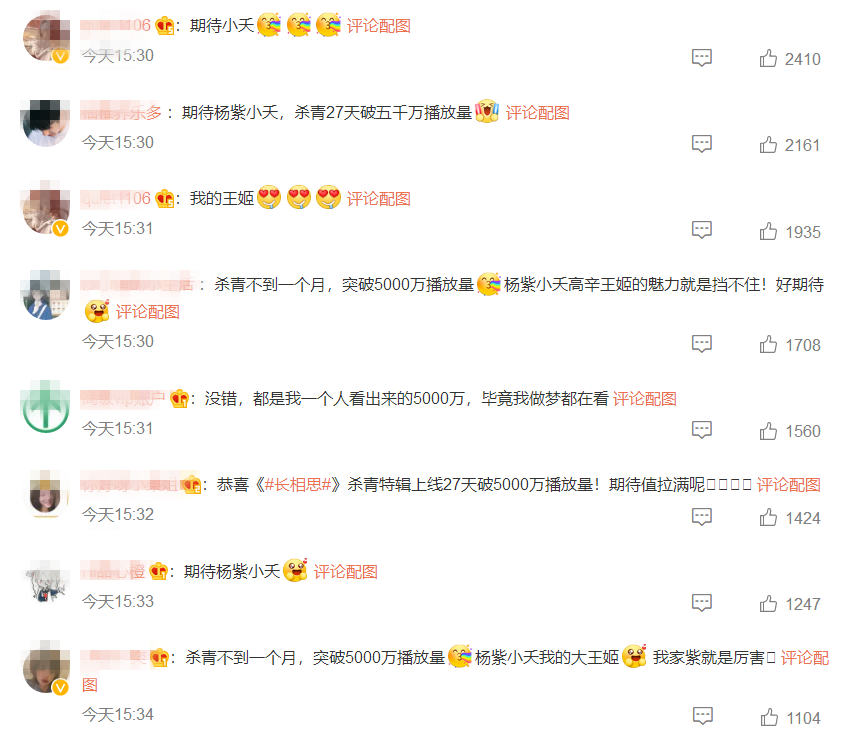The image size is (849, 744).
Task: Open 评论配图 in the 没错，都是我一个人 comment
Action: [x=644, y=399]
